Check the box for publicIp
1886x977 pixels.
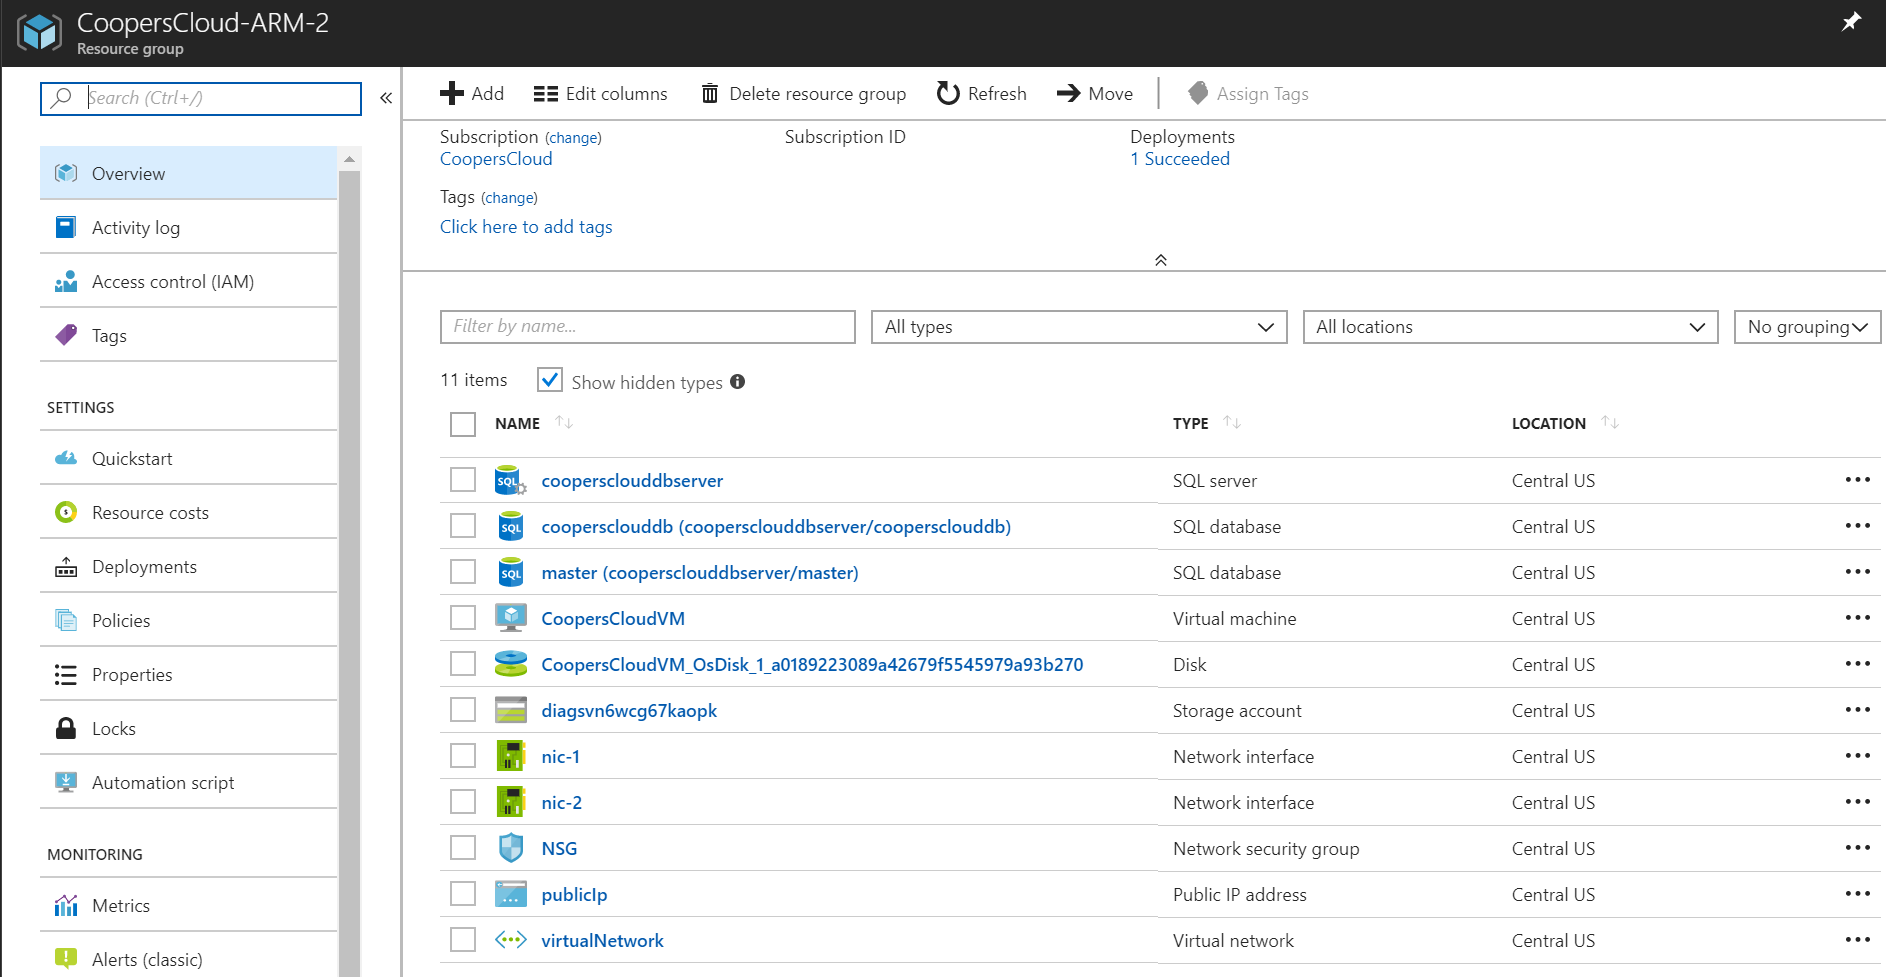click(x=463, y=894)
